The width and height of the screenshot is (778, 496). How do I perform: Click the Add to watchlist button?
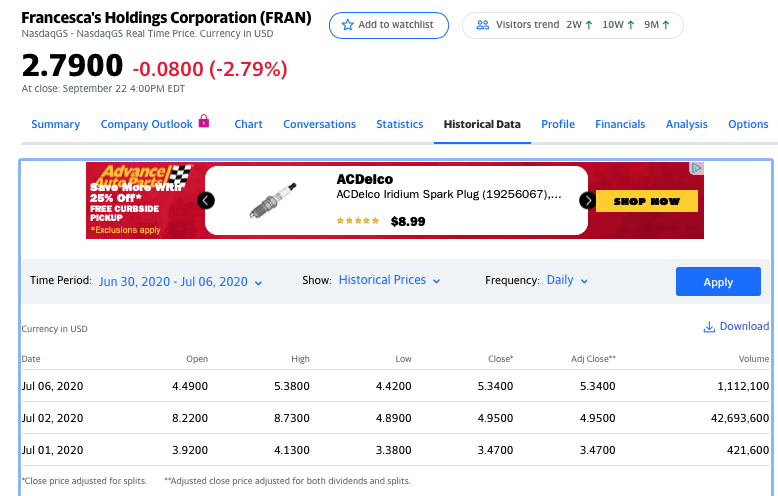click(x=389, y=25)
